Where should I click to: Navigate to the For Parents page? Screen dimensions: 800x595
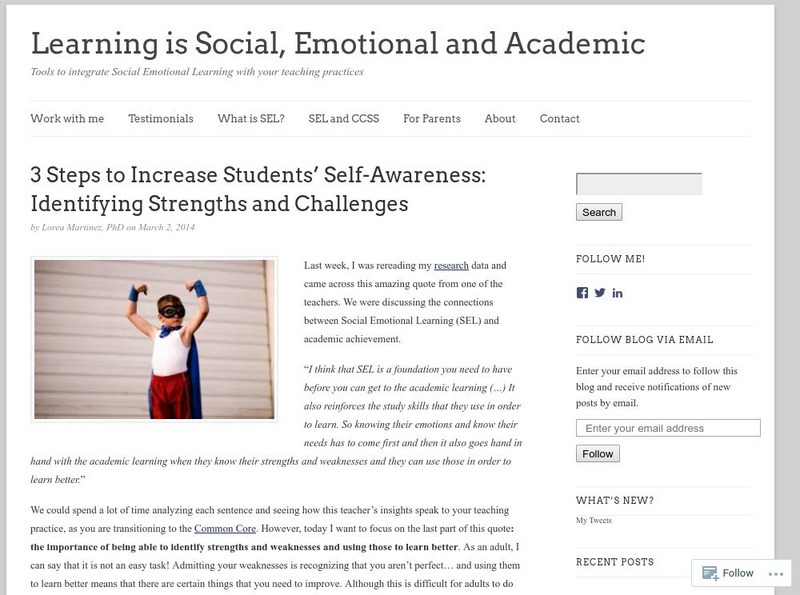[x=432, y=119]
